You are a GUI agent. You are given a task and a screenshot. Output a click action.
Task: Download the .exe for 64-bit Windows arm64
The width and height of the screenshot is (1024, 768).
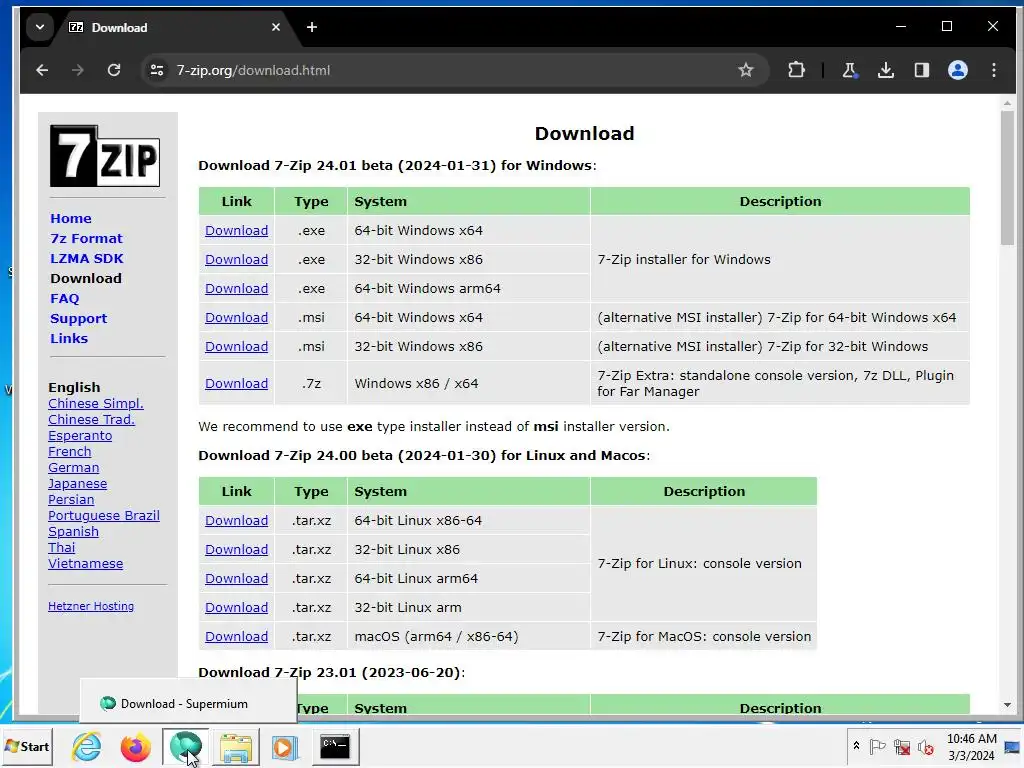pos(236,289)
